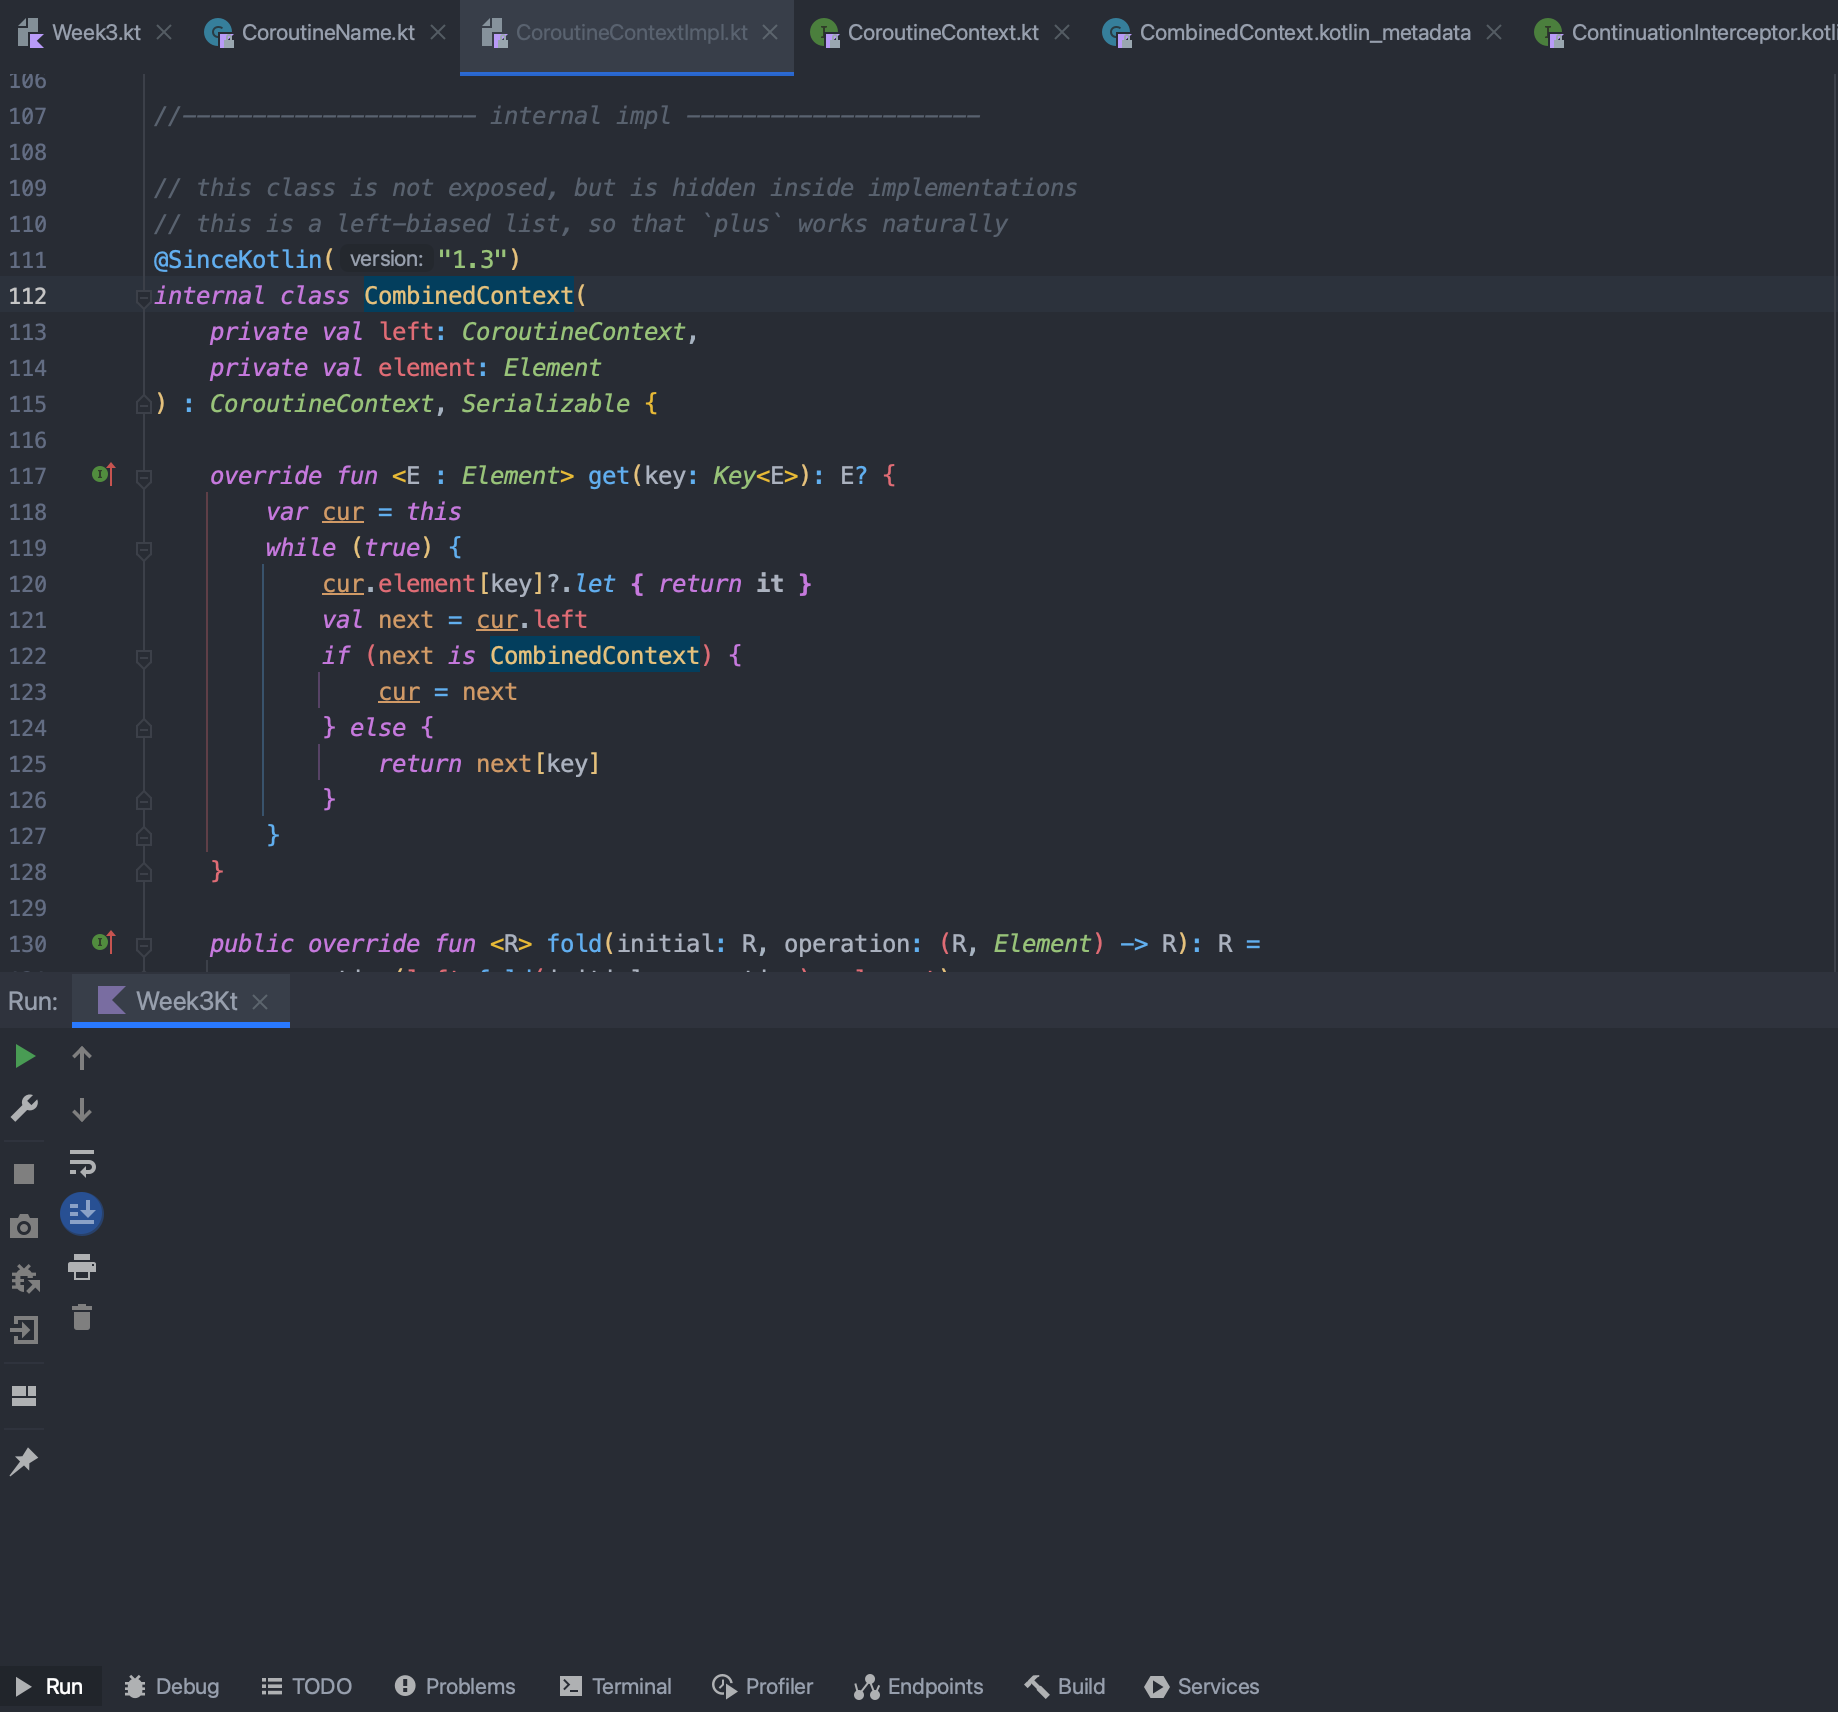Fold the fold function at line 130
This screenshot has width=1838, height=1712.
[144, 945]
